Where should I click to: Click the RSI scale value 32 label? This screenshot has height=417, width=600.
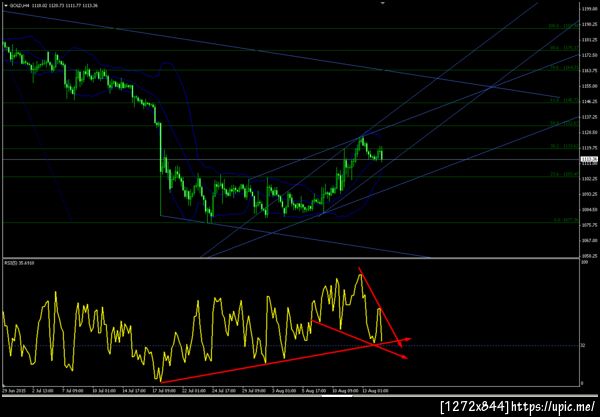(583, 345)
